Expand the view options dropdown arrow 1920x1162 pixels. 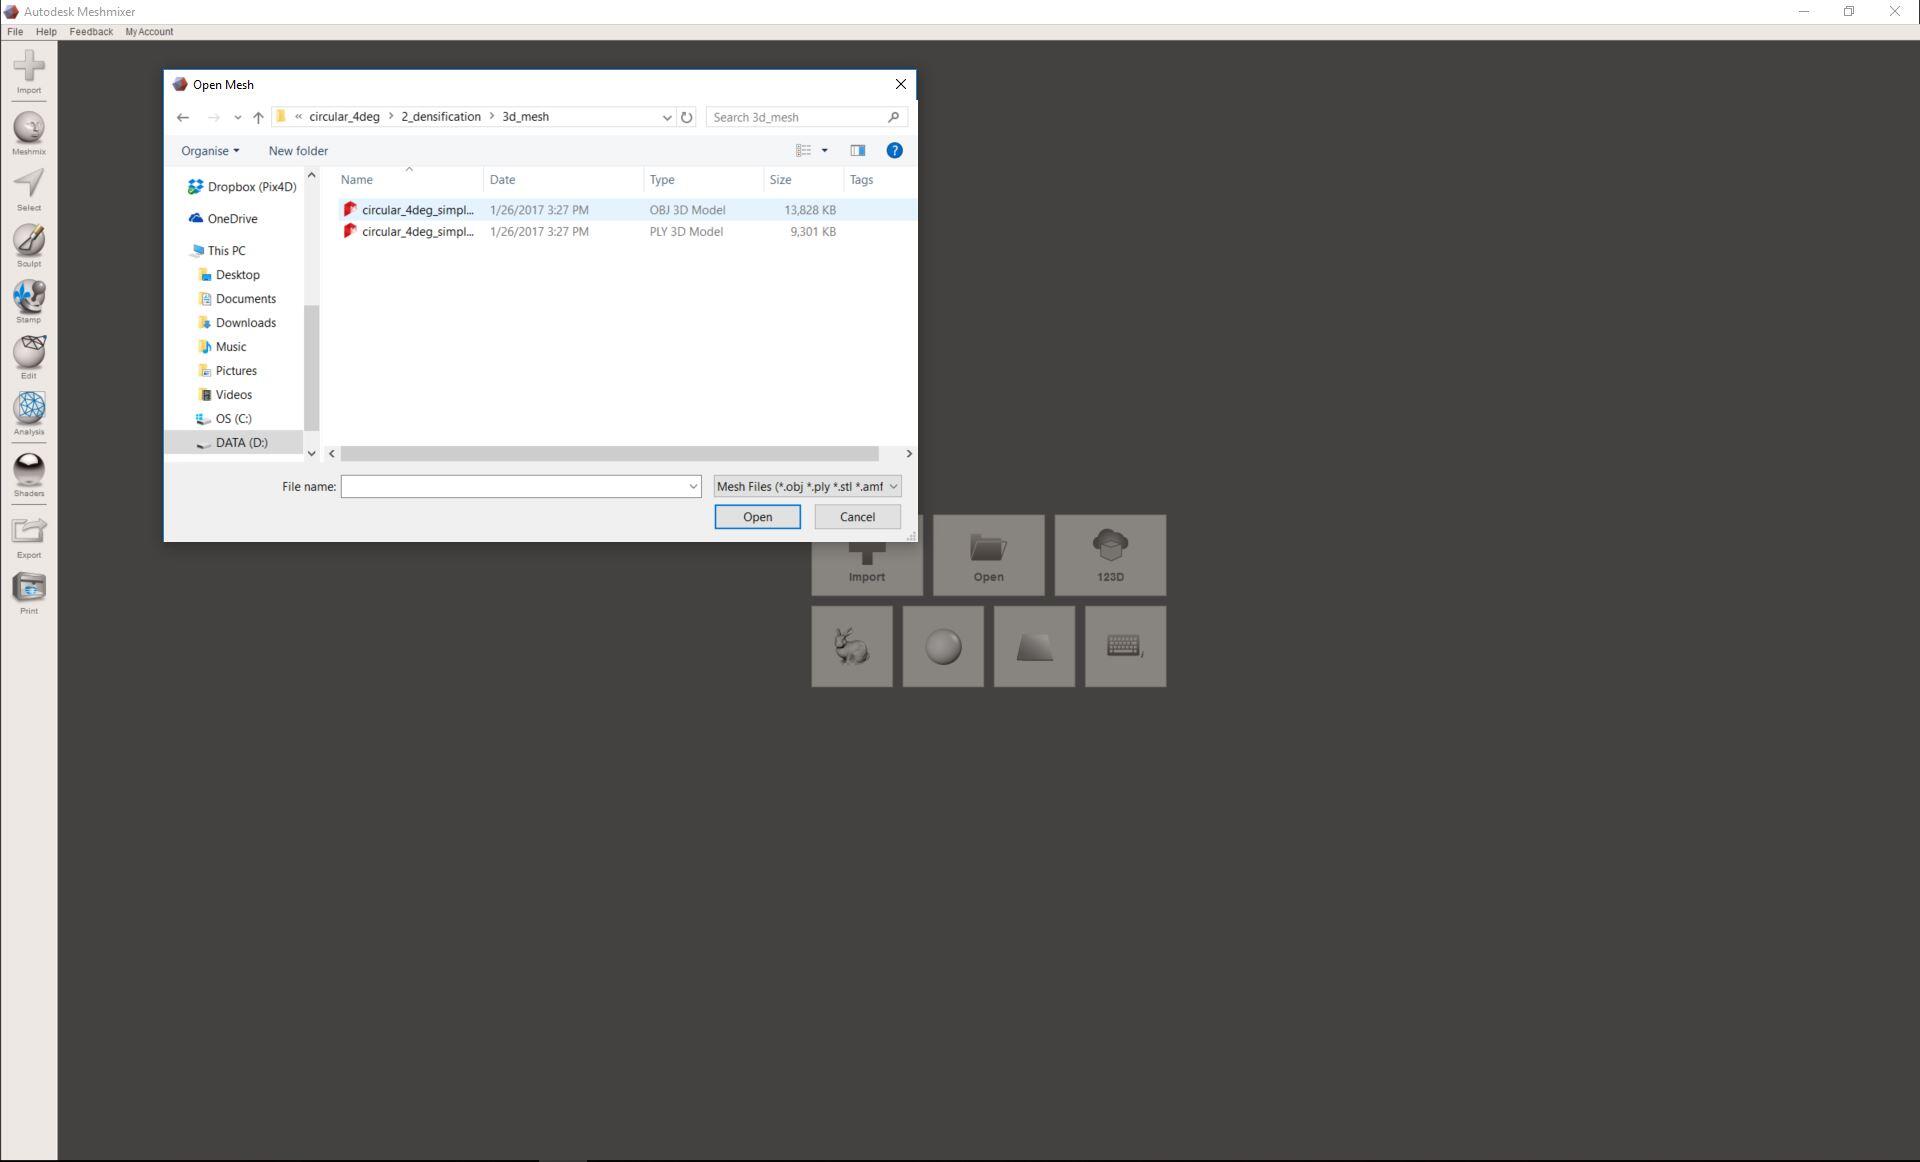point(825,151)
